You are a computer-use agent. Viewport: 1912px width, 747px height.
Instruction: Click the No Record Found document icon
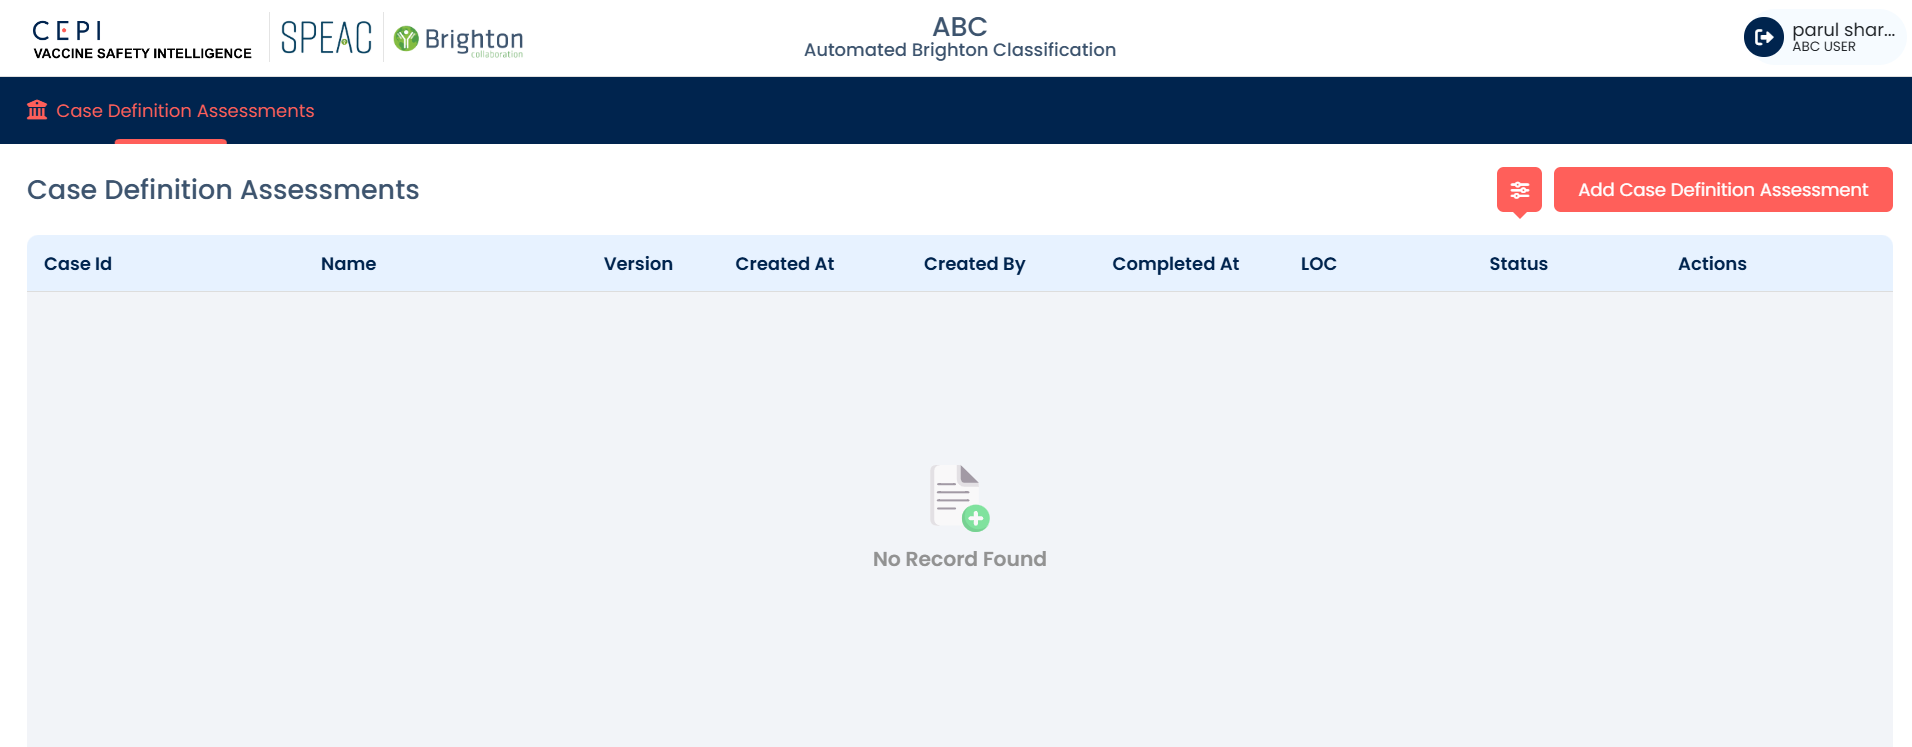(959, 497)
